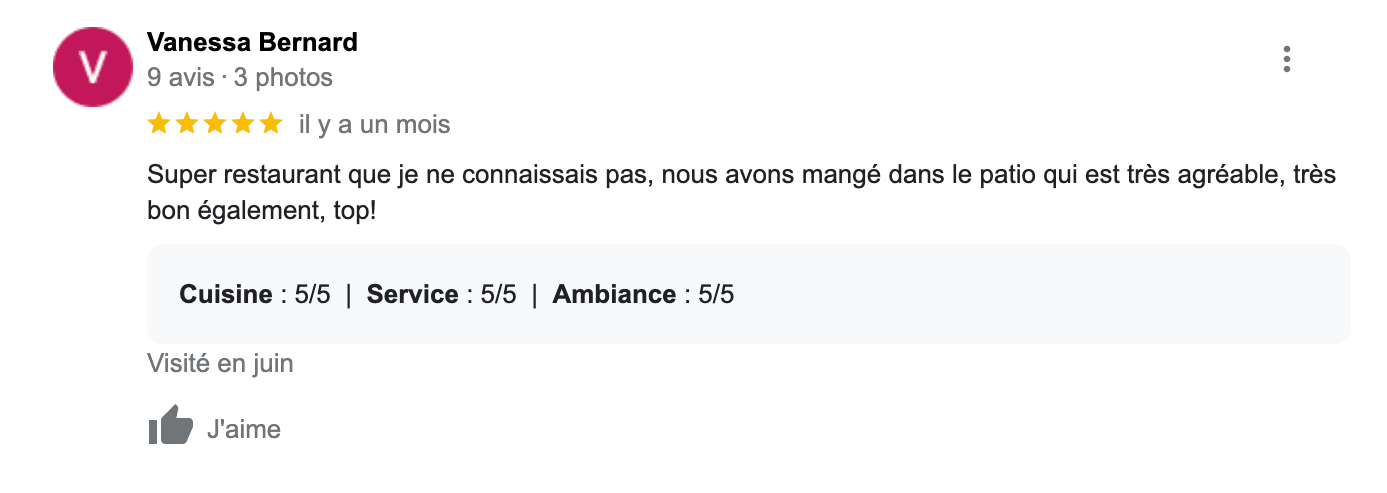Screen dimensions: 1387x493
Task: Click the third yellow rating star
Action: point(215,124)
